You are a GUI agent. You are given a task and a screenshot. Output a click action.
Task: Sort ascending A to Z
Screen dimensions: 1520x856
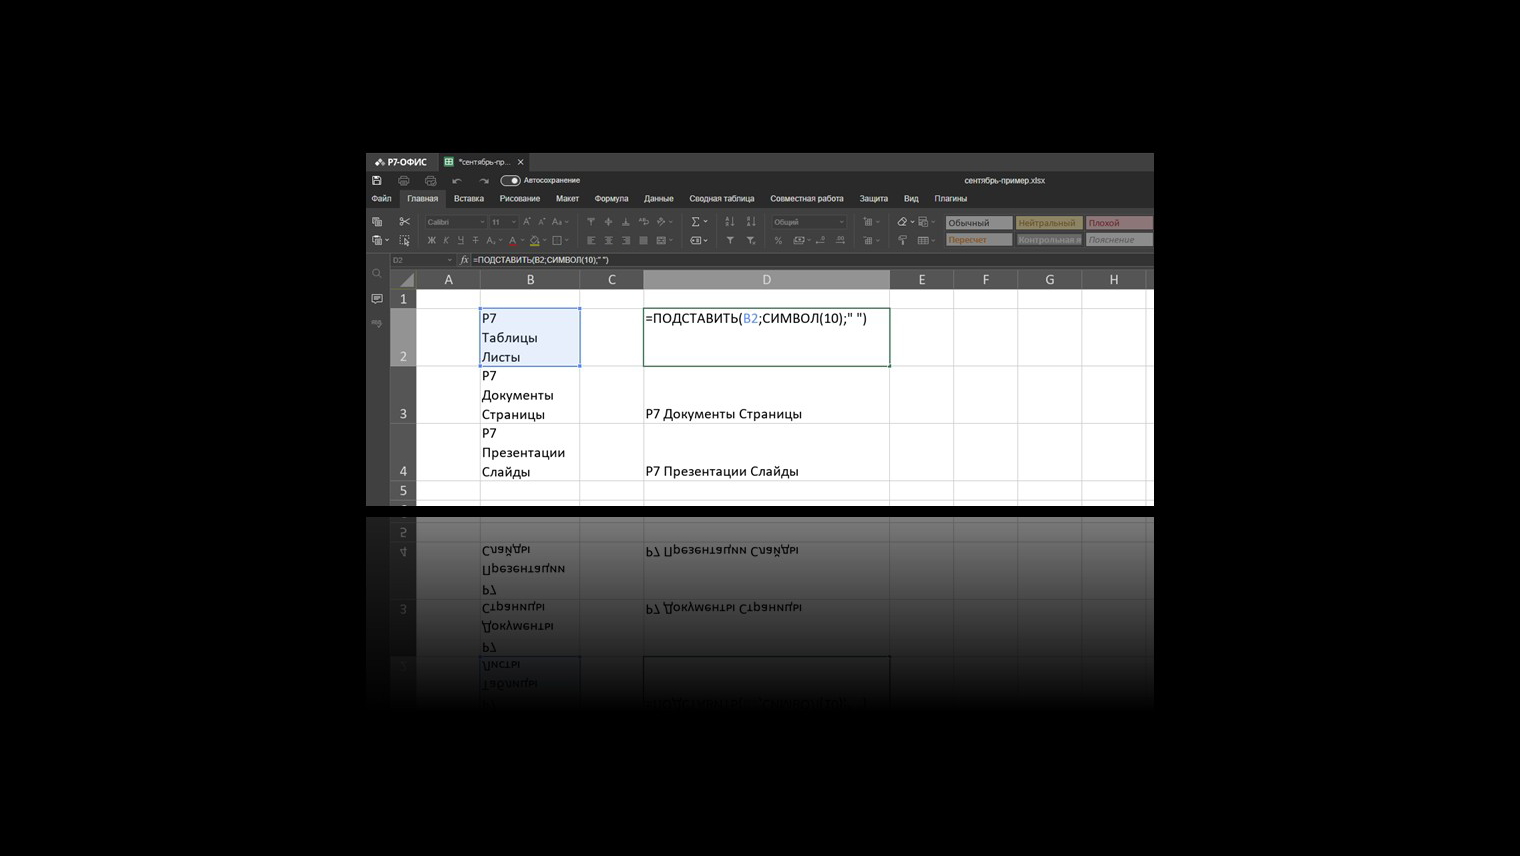pos(729,222)
